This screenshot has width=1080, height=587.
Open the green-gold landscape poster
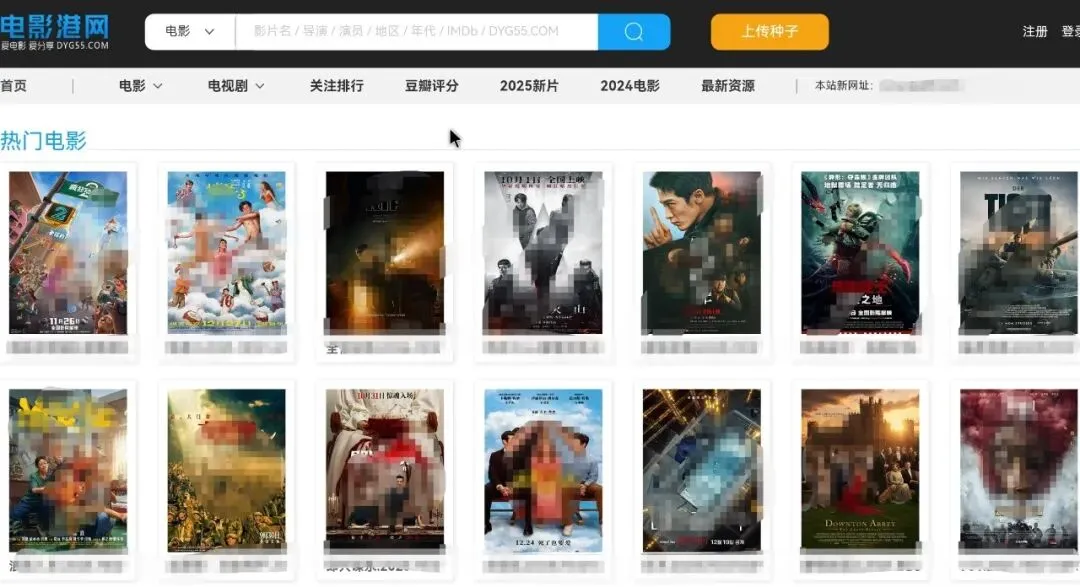(x=227, y=471)
